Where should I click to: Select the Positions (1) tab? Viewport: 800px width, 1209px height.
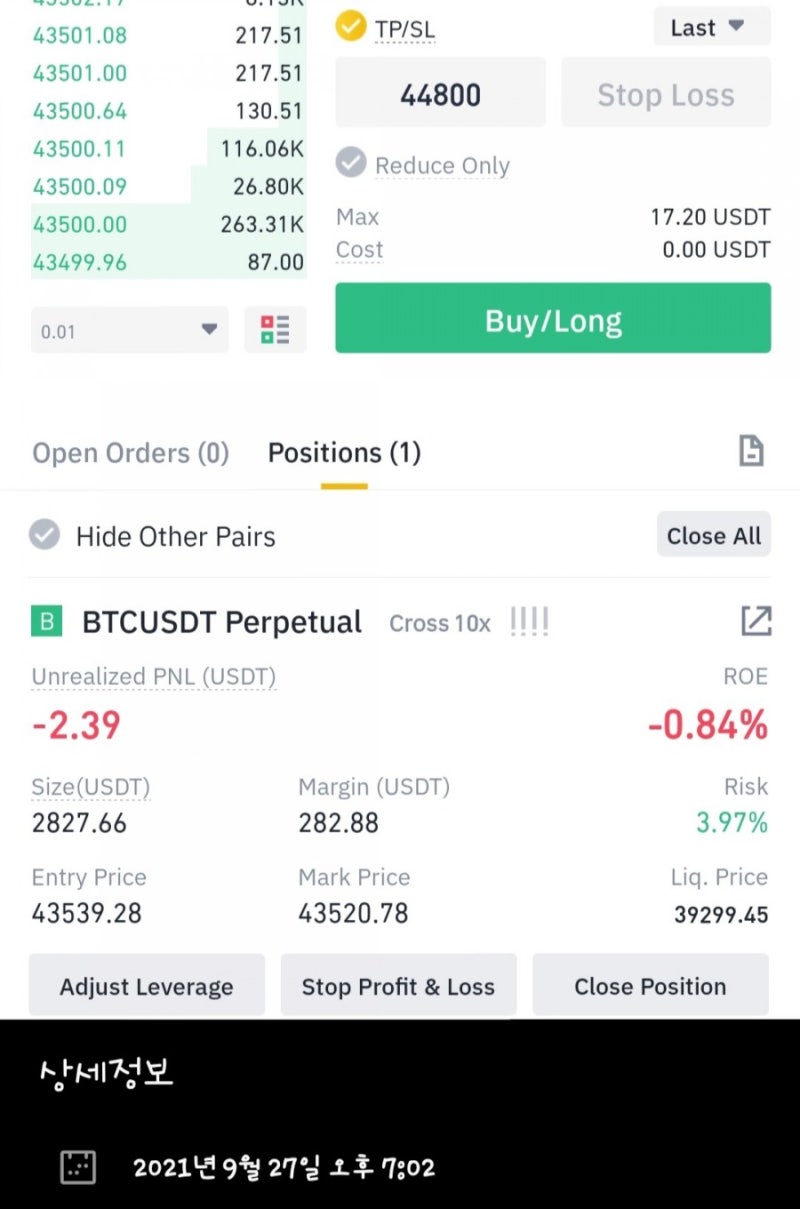(x=344, y=453)
